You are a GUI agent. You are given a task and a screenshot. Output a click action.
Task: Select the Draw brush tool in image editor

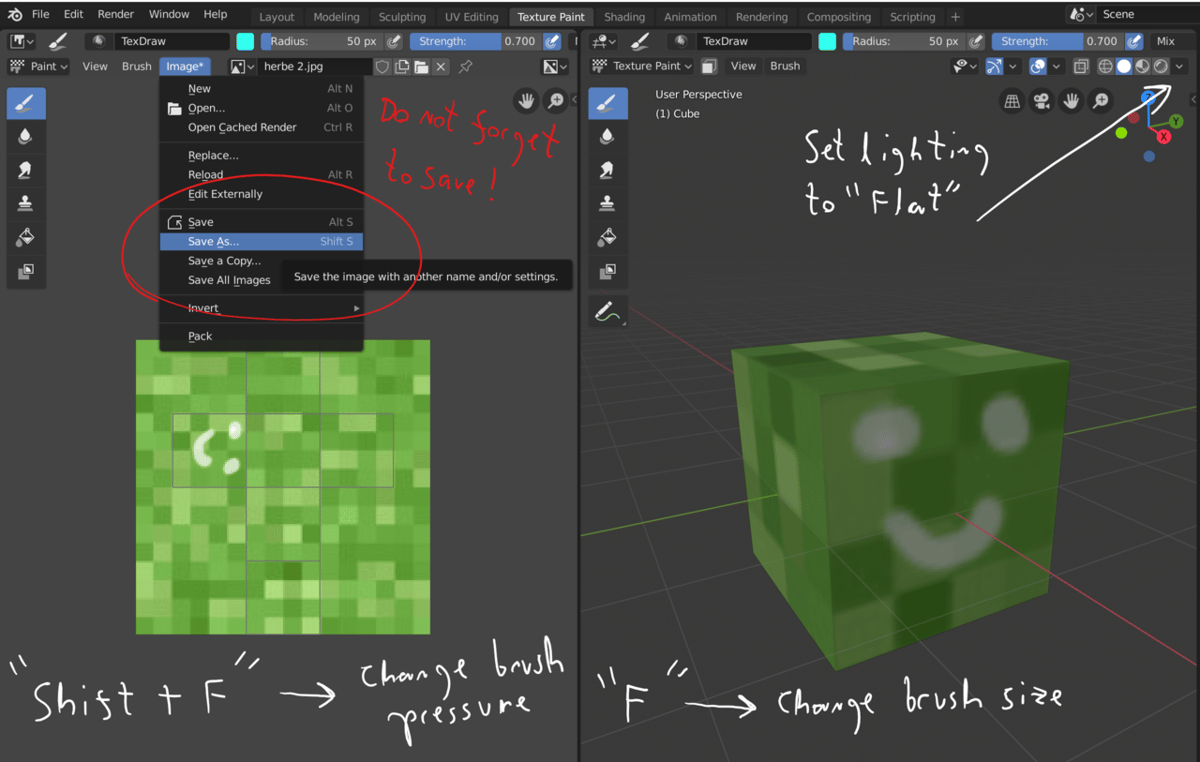click(x=25, y=103)
